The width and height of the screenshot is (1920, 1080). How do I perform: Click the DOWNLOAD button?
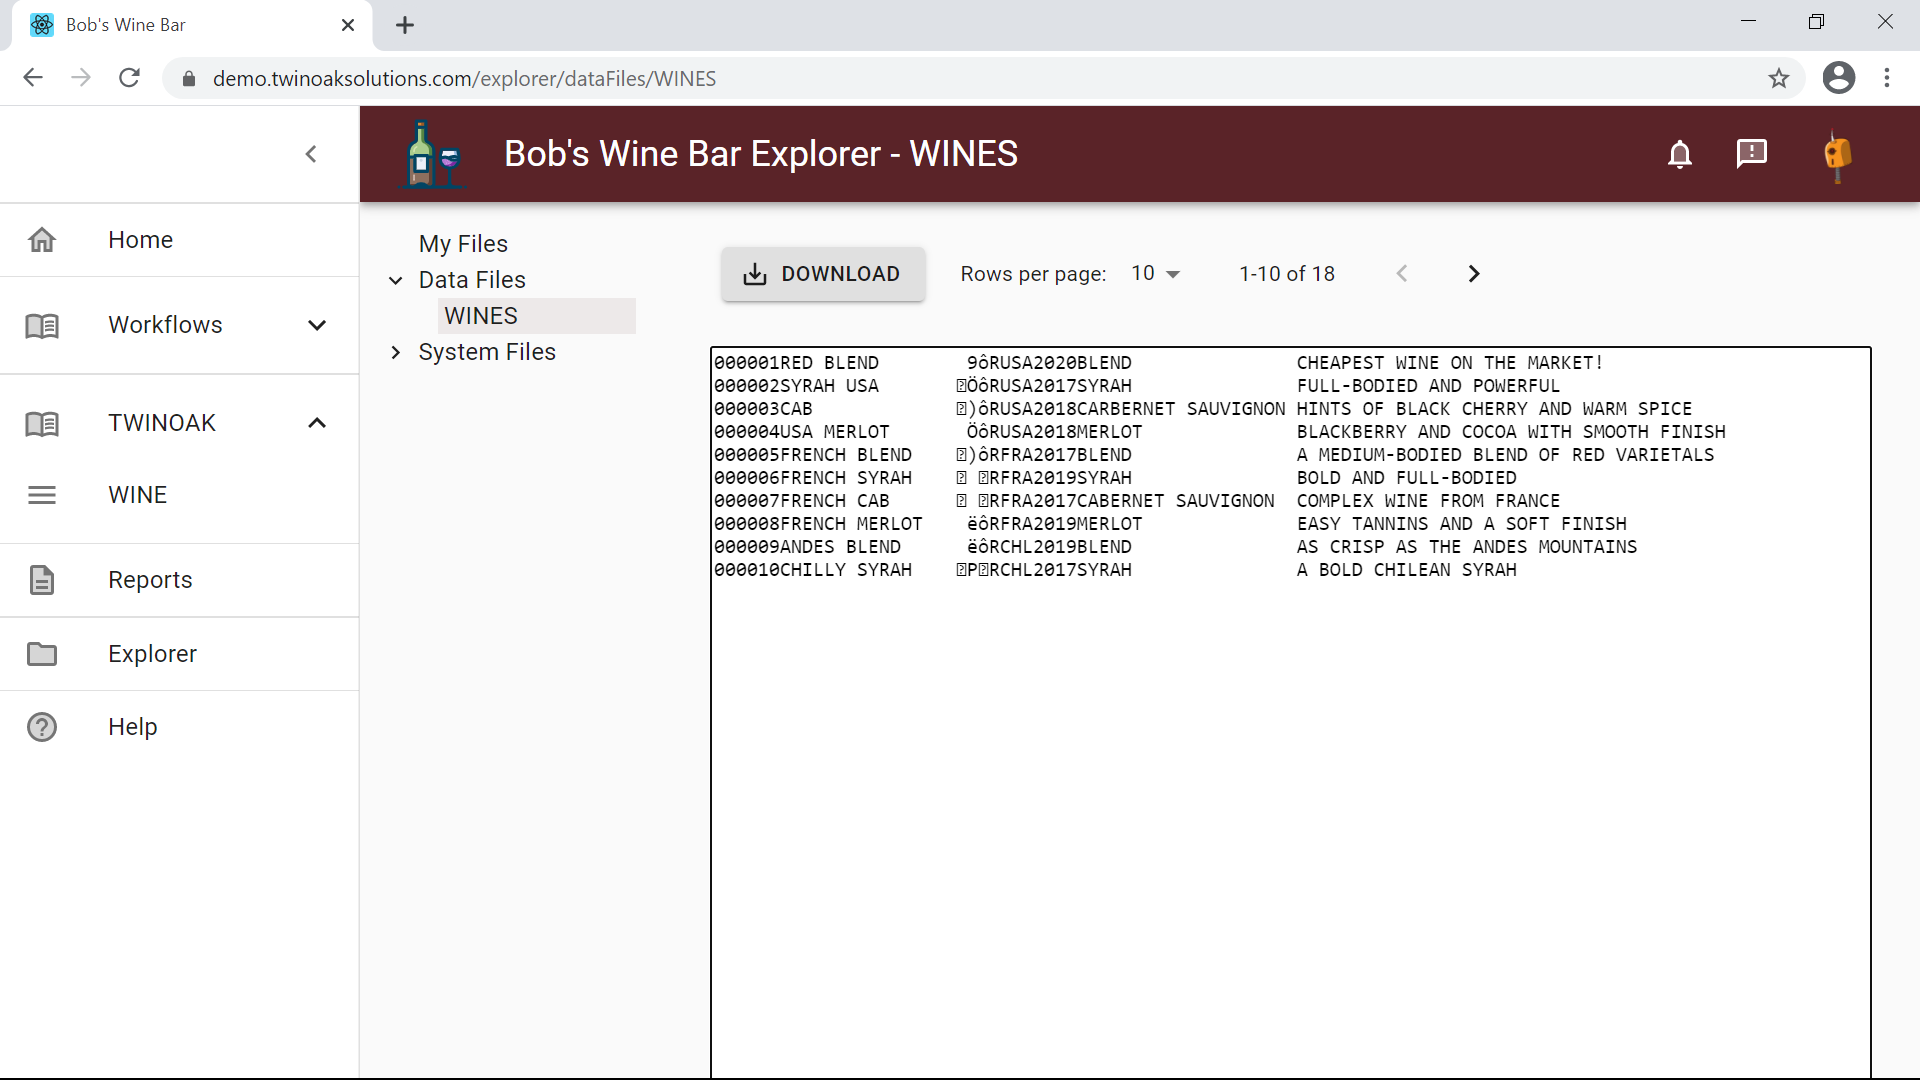click(823, 274)
